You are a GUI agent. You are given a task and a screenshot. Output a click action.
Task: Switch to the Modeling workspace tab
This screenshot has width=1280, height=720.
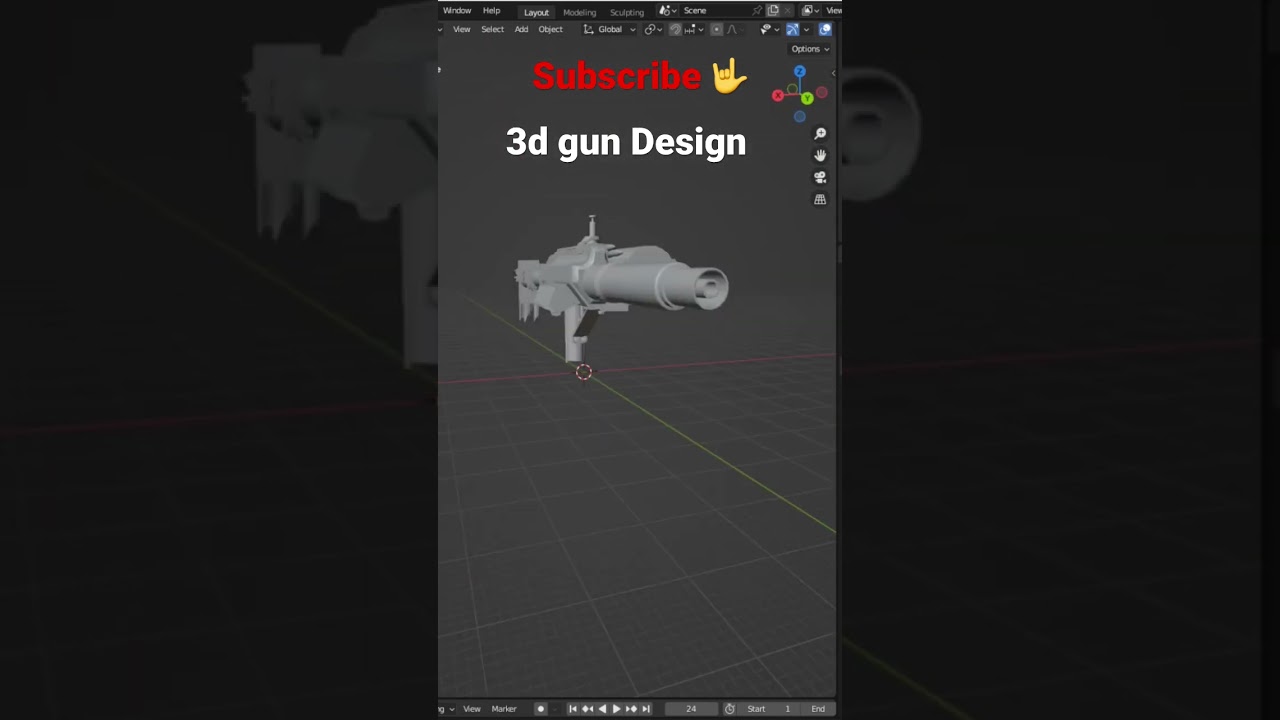point(579,12)
